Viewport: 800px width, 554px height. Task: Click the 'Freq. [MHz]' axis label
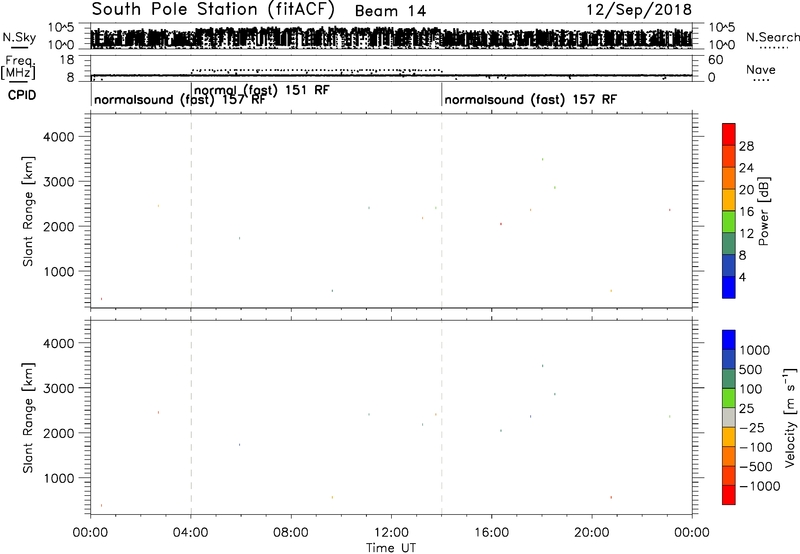(18, 68)
